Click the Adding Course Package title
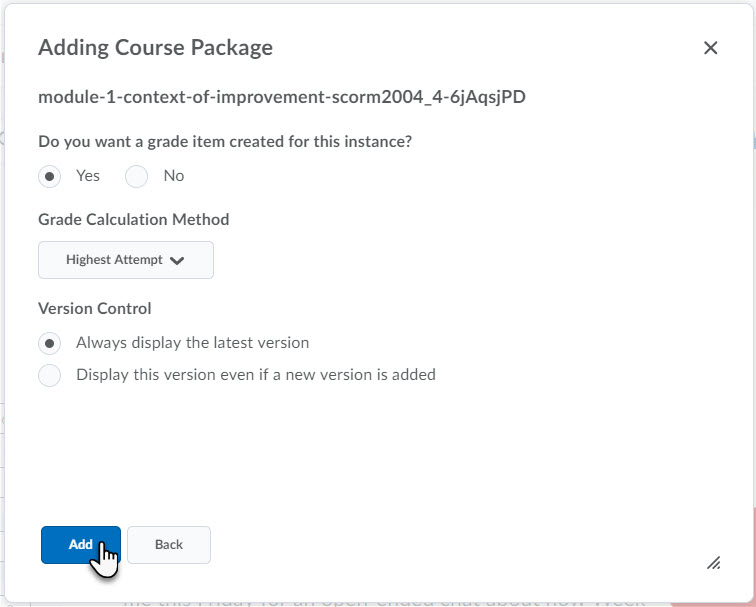Viewport: 756px width, 607px height. click(155, 47)
